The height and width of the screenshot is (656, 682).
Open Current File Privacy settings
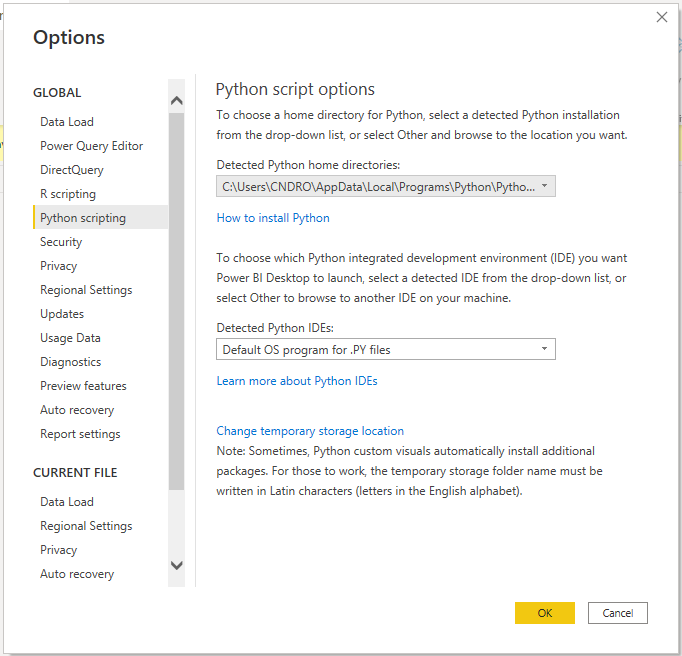tap(58, 550)
